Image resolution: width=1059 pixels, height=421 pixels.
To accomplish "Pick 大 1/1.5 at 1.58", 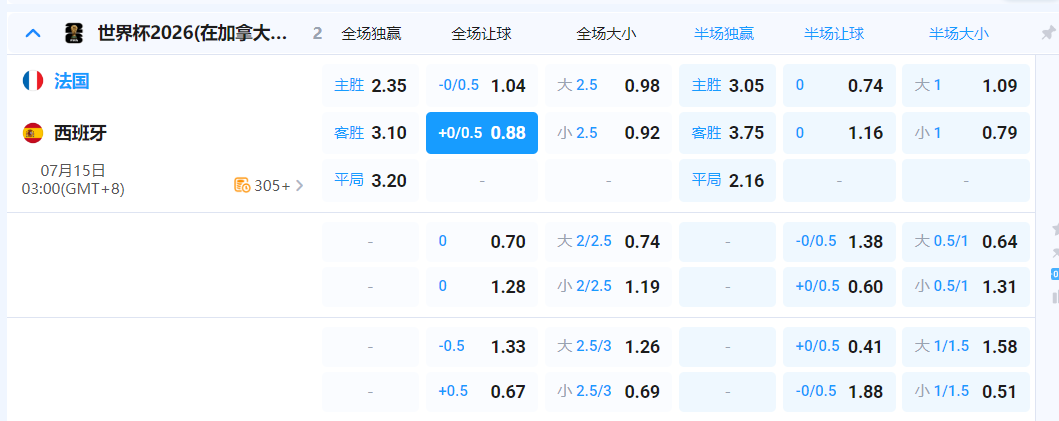I will pos(966,347).
